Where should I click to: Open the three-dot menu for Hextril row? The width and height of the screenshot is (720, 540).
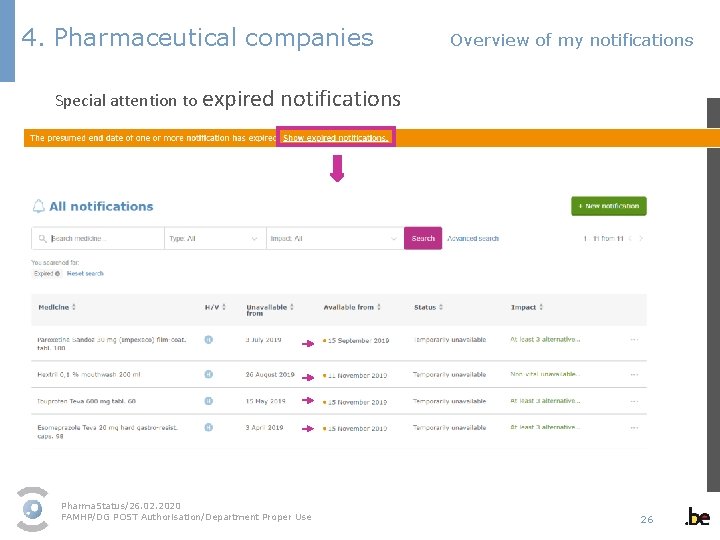pyautogui.click(x=634, y=375)
